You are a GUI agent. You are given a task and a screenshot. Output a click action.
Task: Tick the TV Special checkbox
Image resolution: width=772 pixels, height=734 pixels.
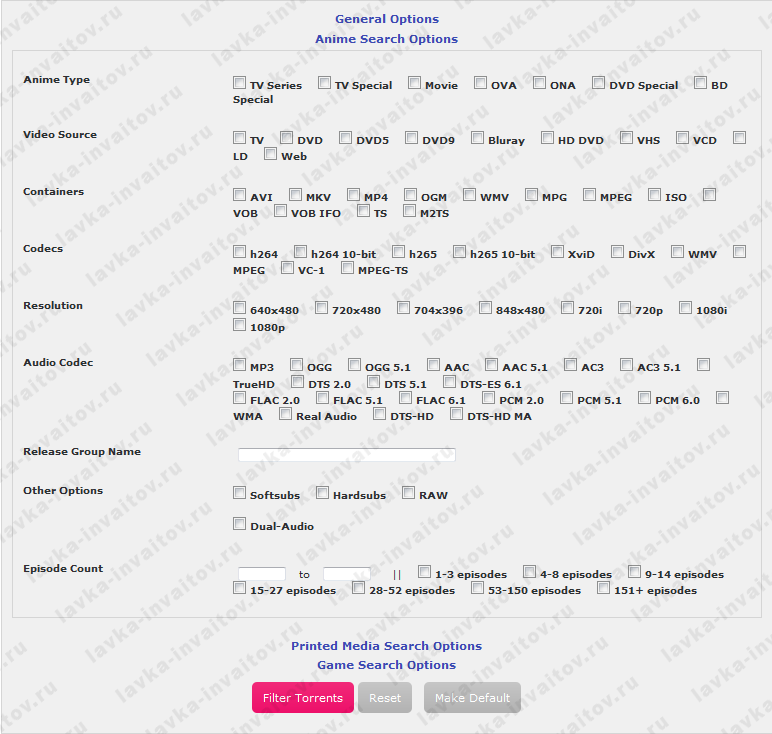pyautogui.click(x=324, y=82)
